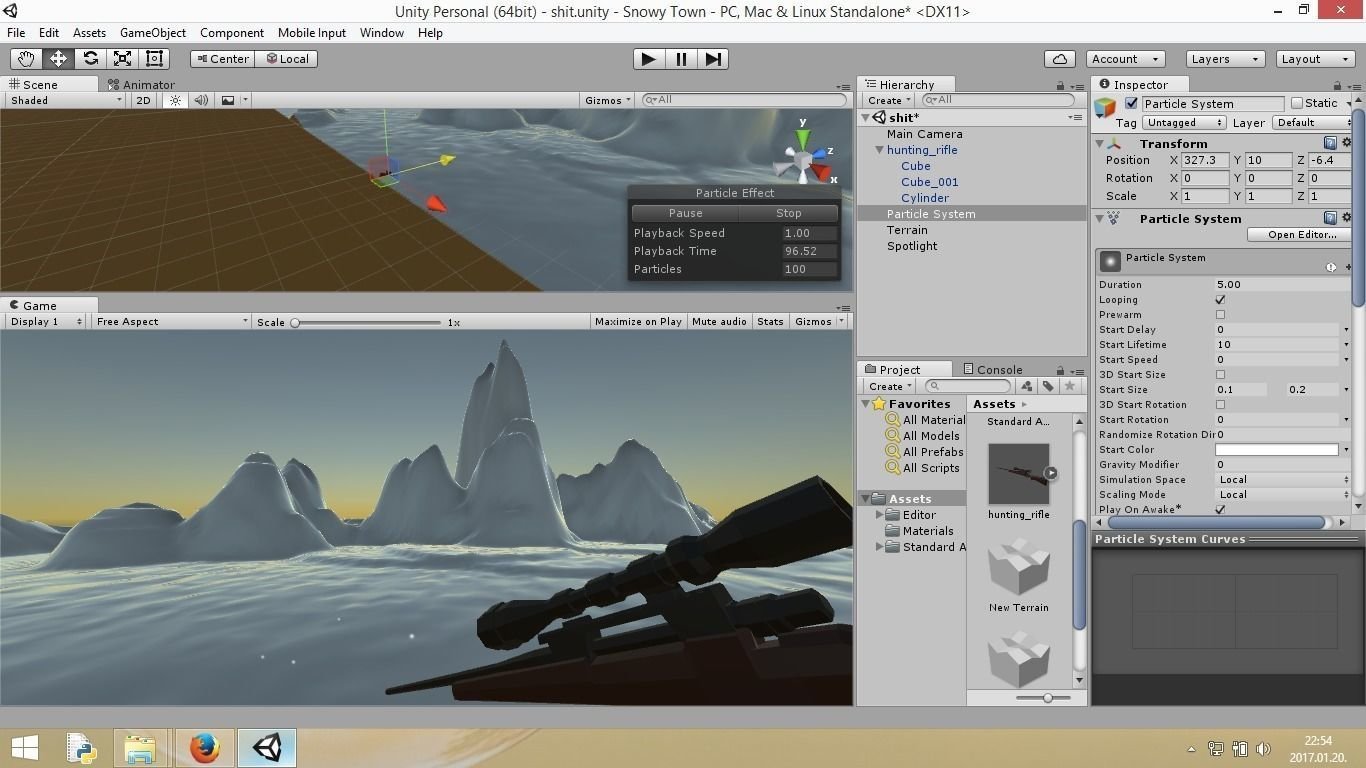The image size is (1366, 768).
Task: Open Free Aspect dropdown
Action: tap(171, 322)
